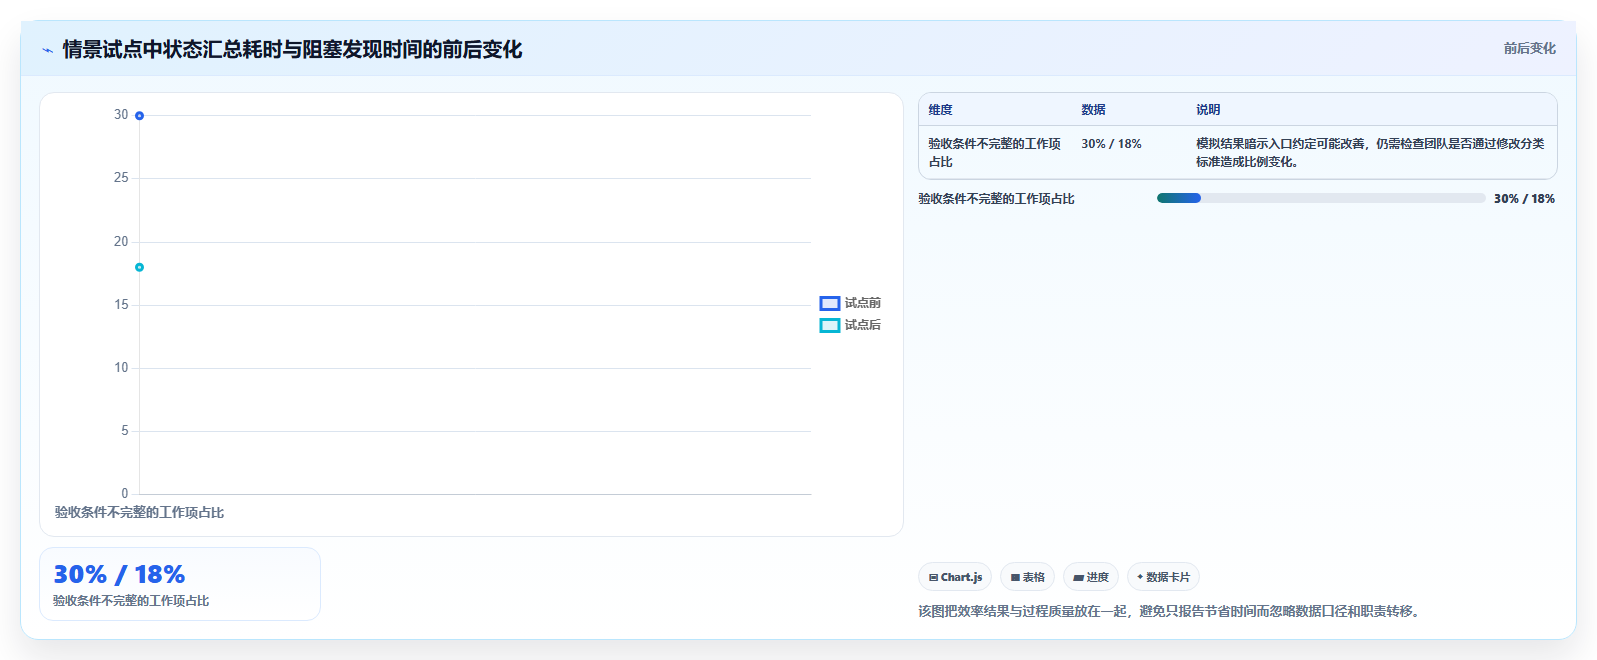Click the 试点后 legend label

(862, 325)
